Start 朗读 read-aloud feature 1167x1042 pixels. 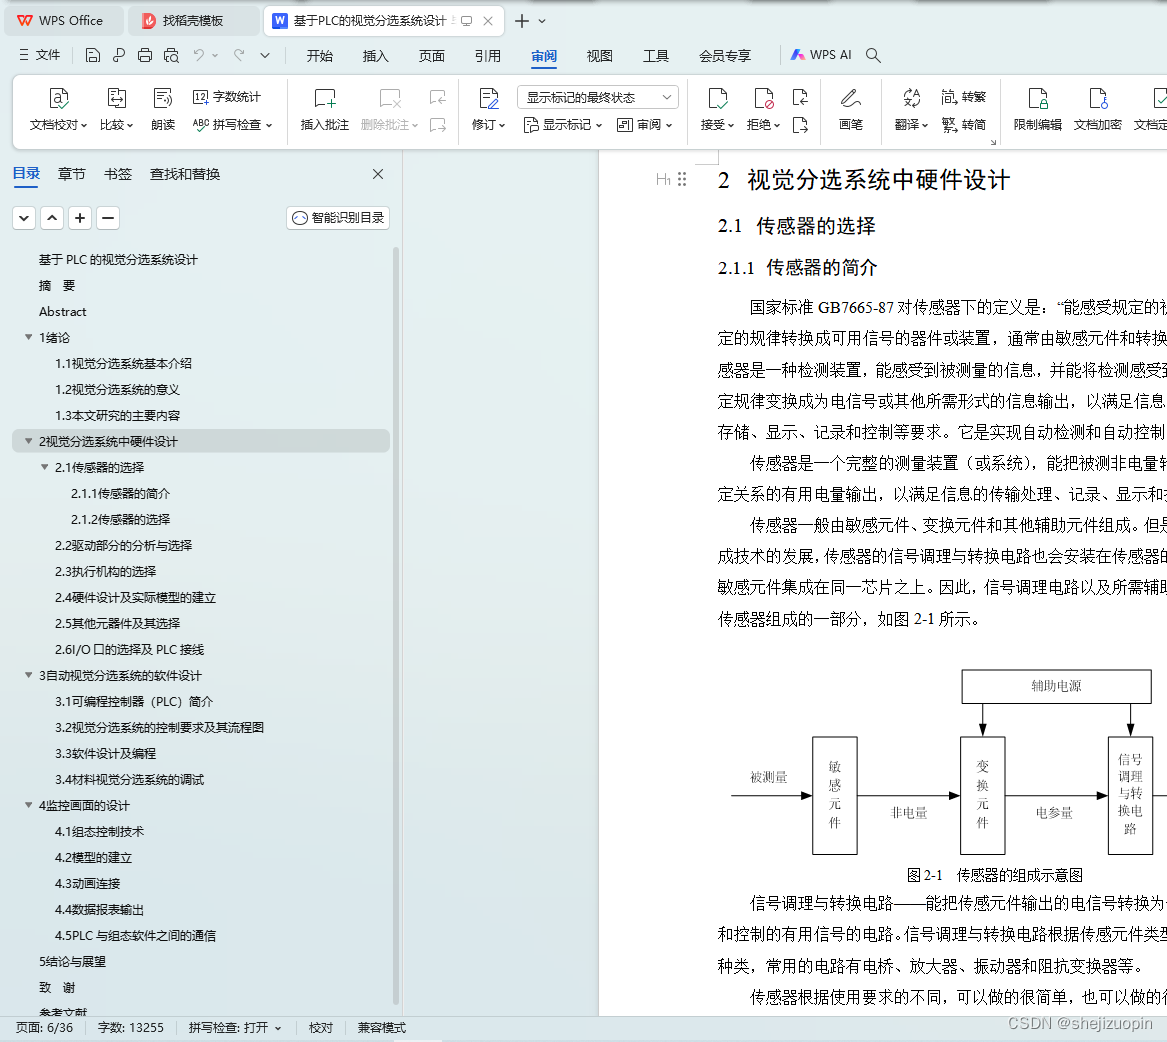162,109
